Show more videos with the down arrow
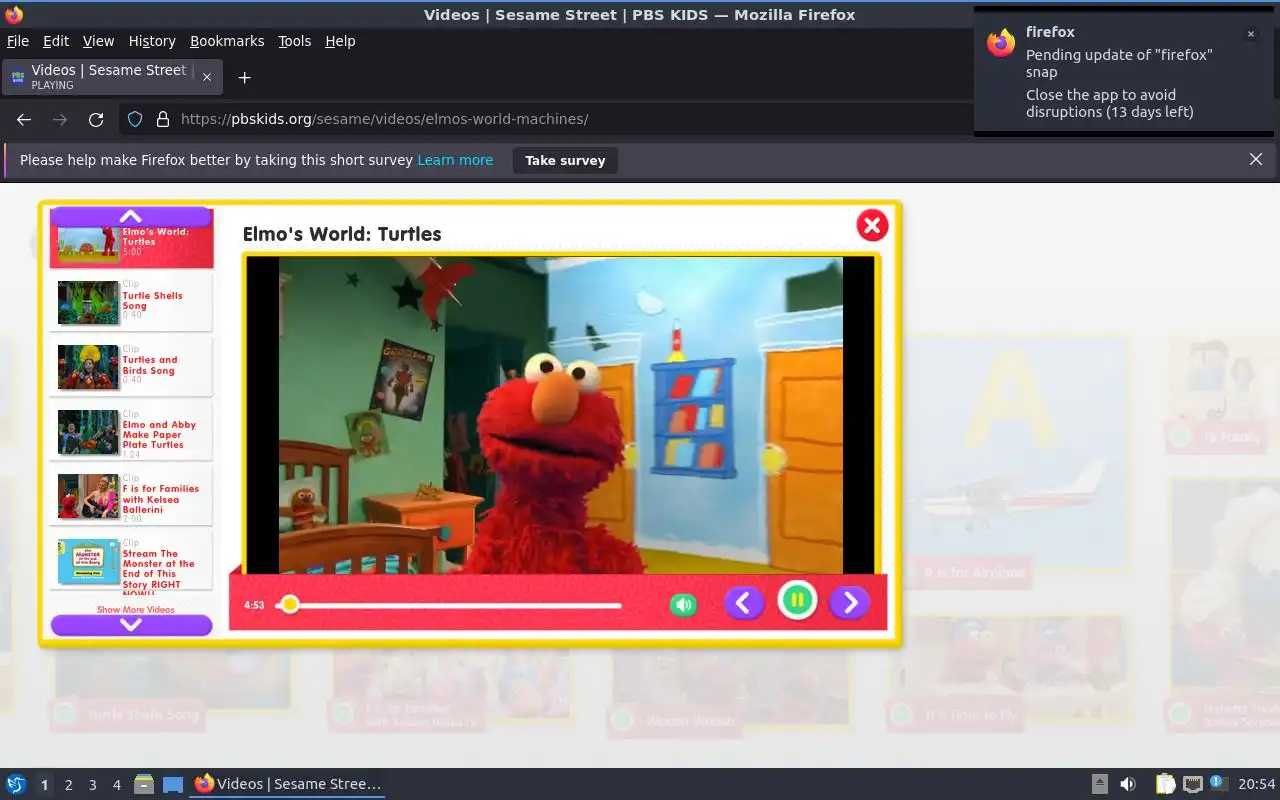Viewport: 1280px width, 800px height. 131,625
